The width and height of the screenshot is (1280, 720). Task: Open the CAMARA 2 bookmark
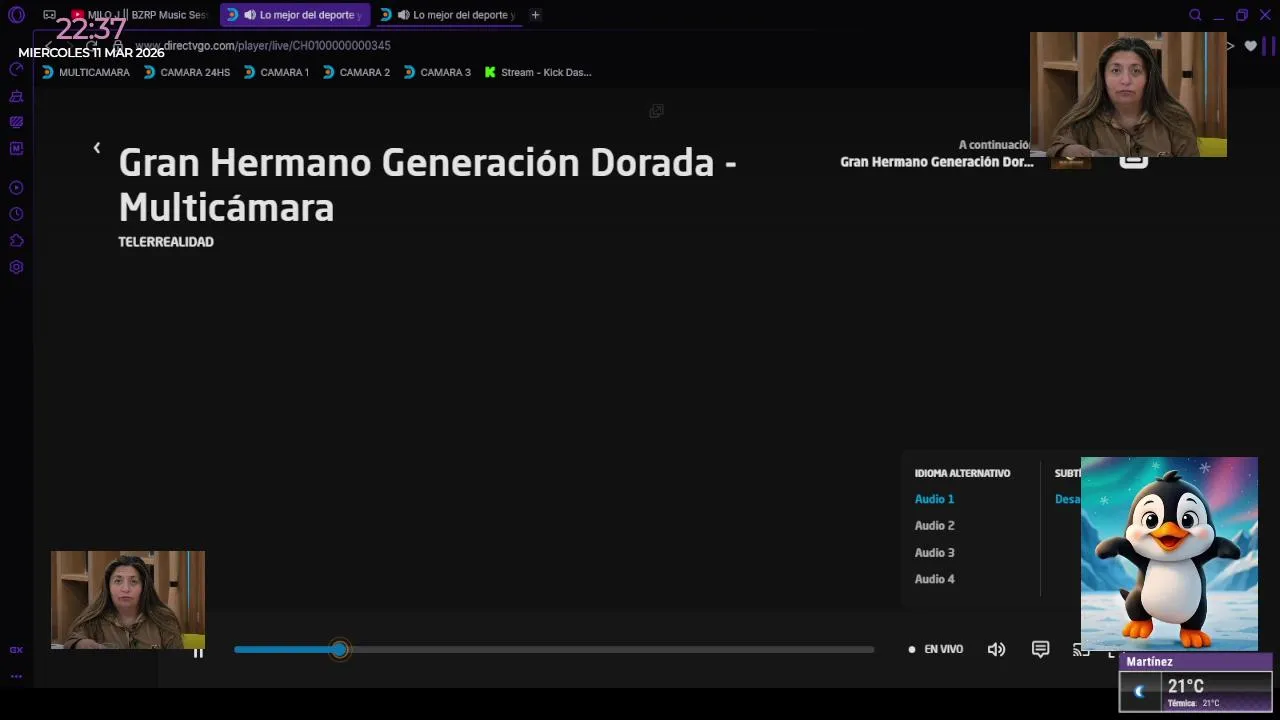click(x=356, y=72)
